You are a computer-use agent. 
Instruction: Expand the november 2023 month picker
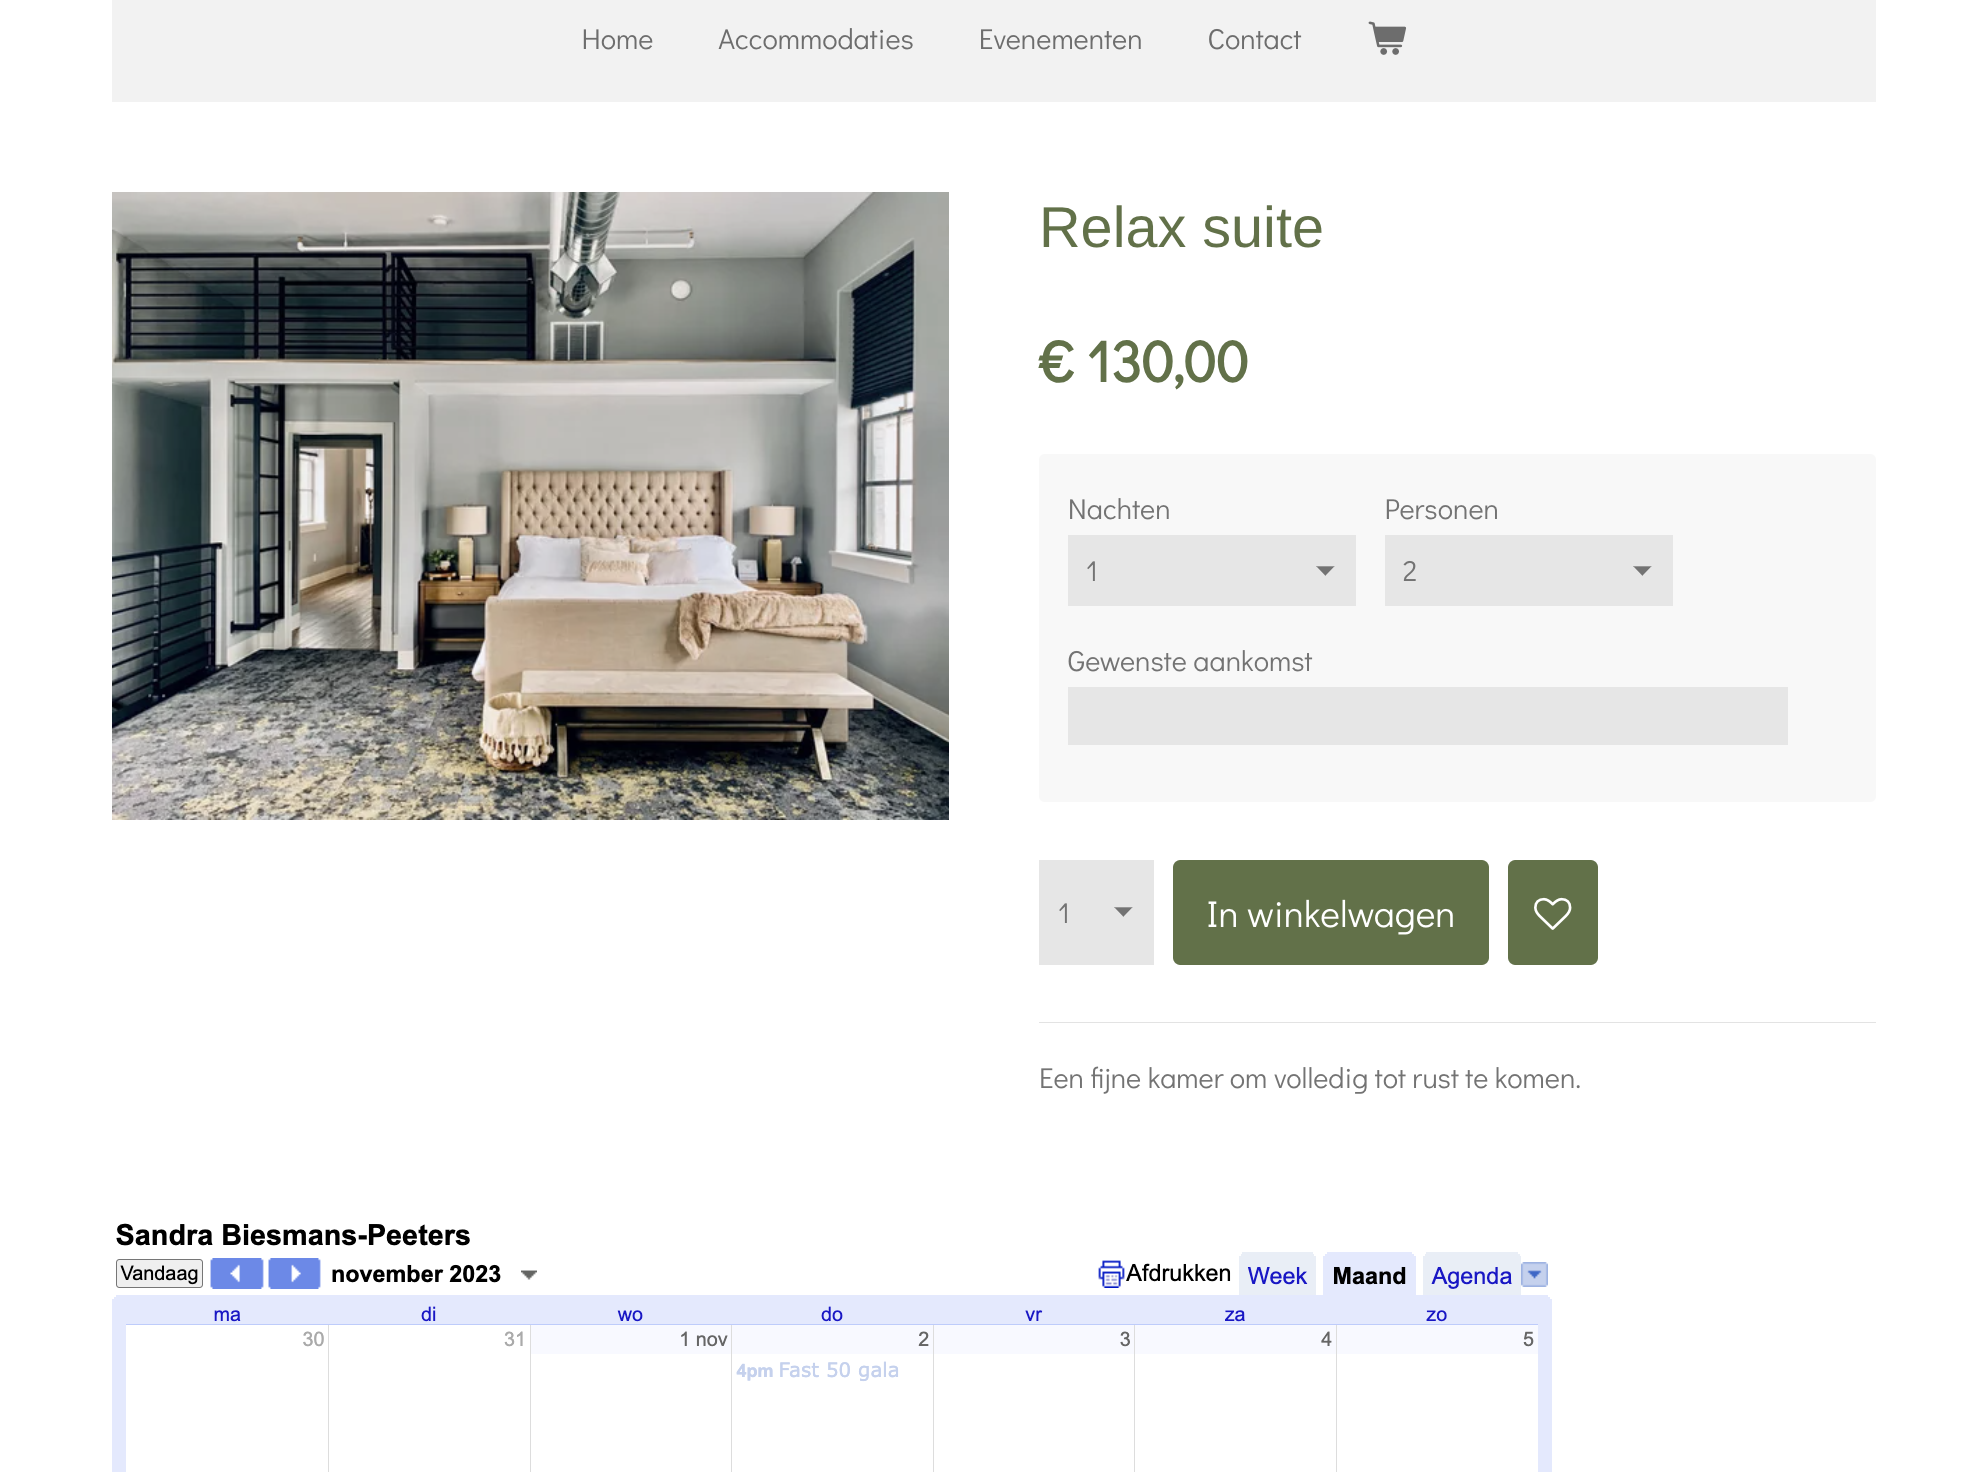[529, 1274]
